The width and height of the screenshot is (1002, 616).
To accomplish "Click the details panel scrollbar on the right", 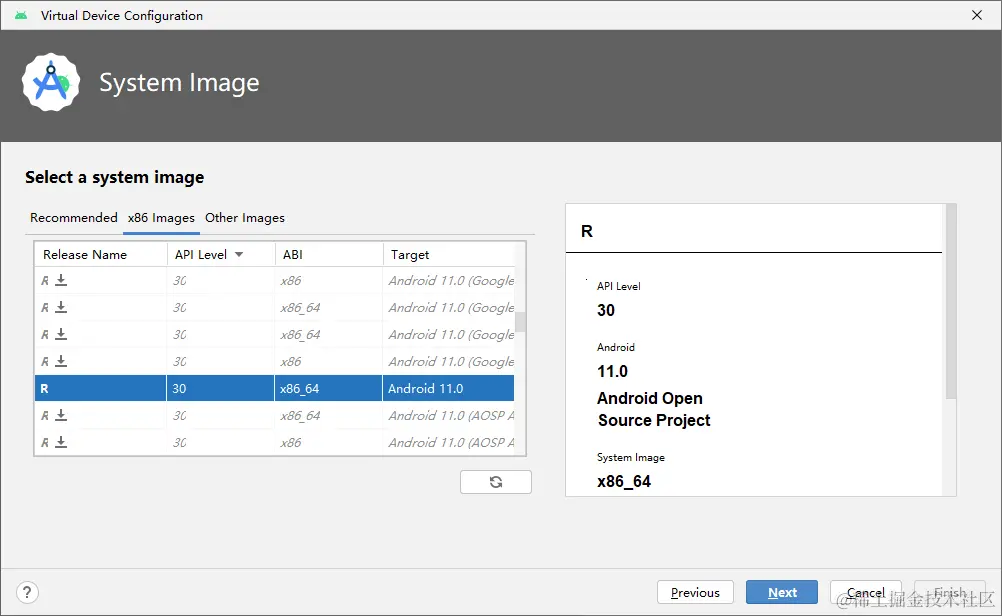I will (951, 302).
